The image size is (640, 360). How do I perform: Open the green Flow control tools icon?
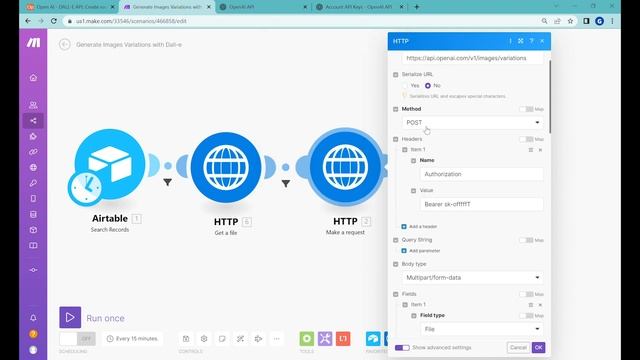click(307, 338)
